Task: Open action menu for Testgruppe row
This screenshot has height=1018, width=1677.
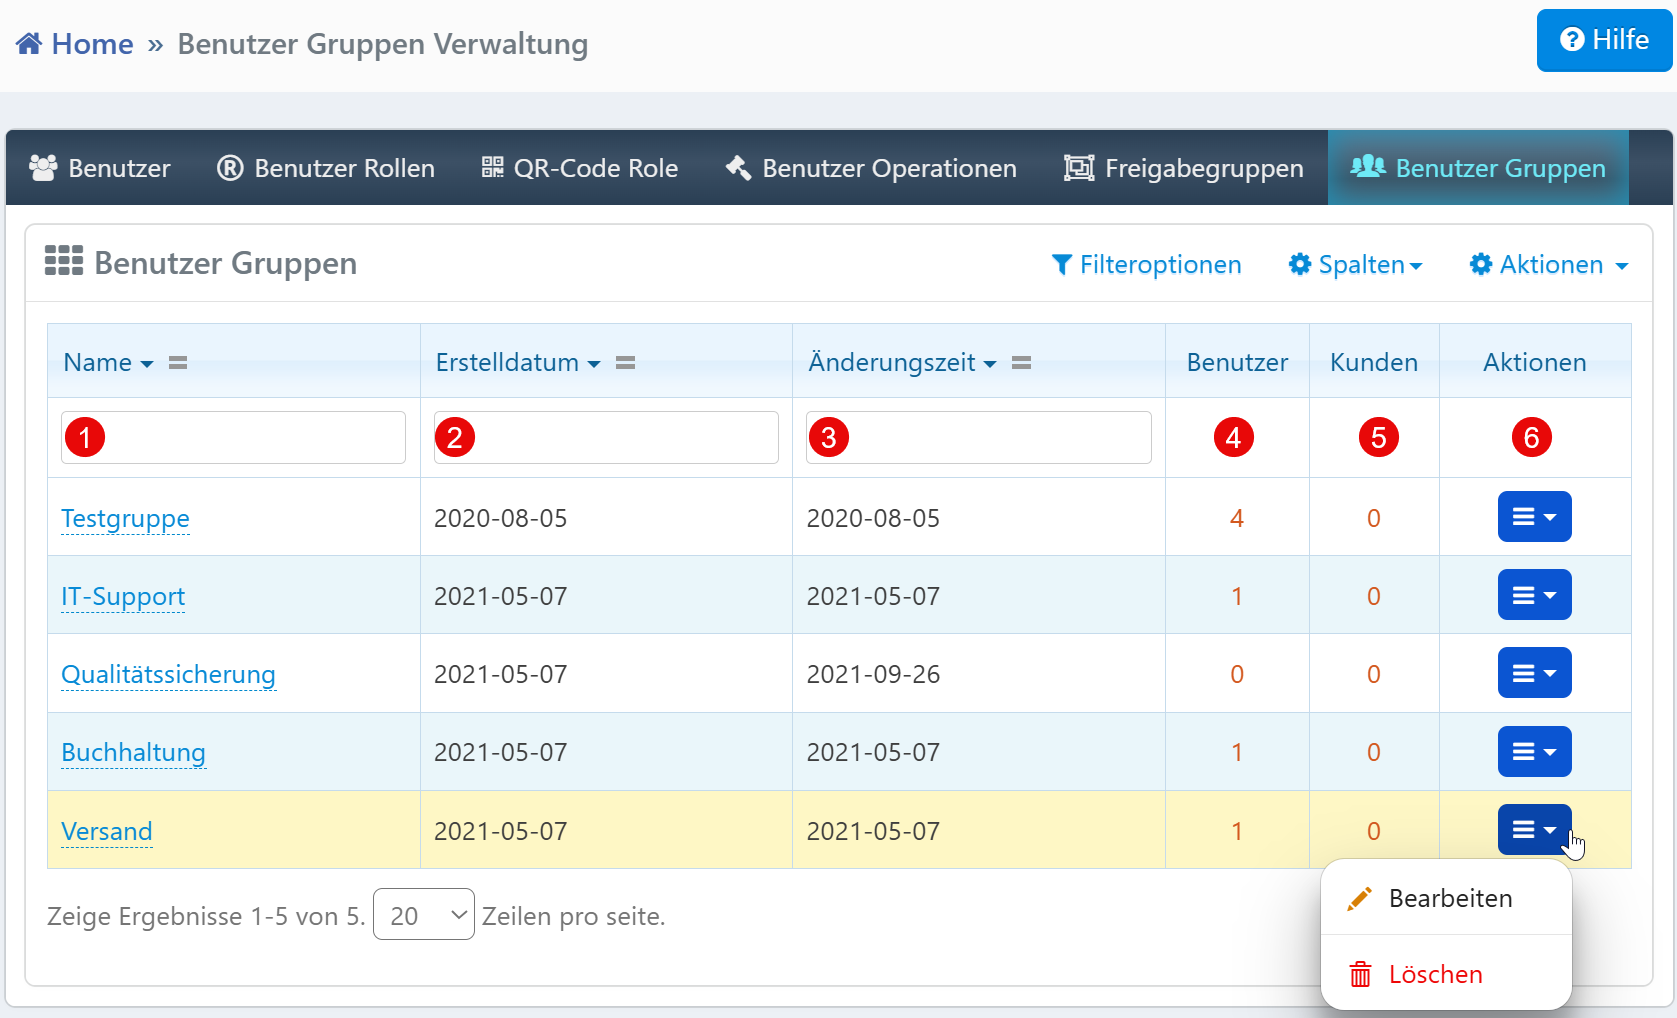Action: click(1534, 517)
